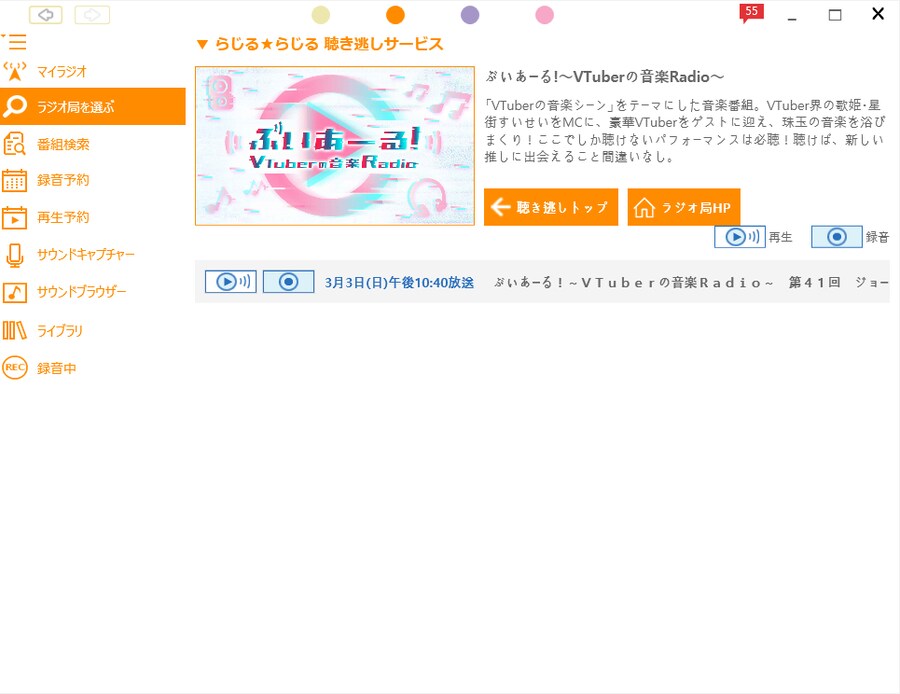Click the antenna icon for マイラジオ
This screenshot has width=900, height=694.
tap(15, 71)
